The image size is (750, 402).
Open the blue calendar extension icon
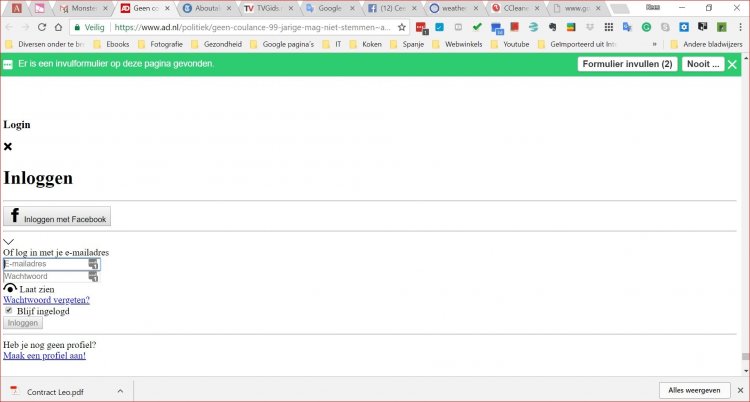497,28
